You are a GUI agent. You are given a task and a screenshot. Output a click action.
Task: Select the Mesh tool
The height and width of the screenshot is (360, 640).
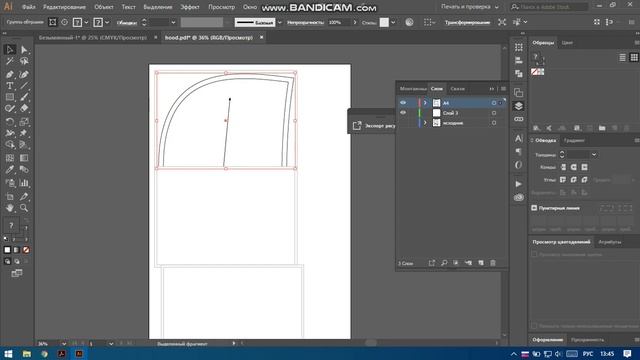pyautogui.click(x=9, y=158)
